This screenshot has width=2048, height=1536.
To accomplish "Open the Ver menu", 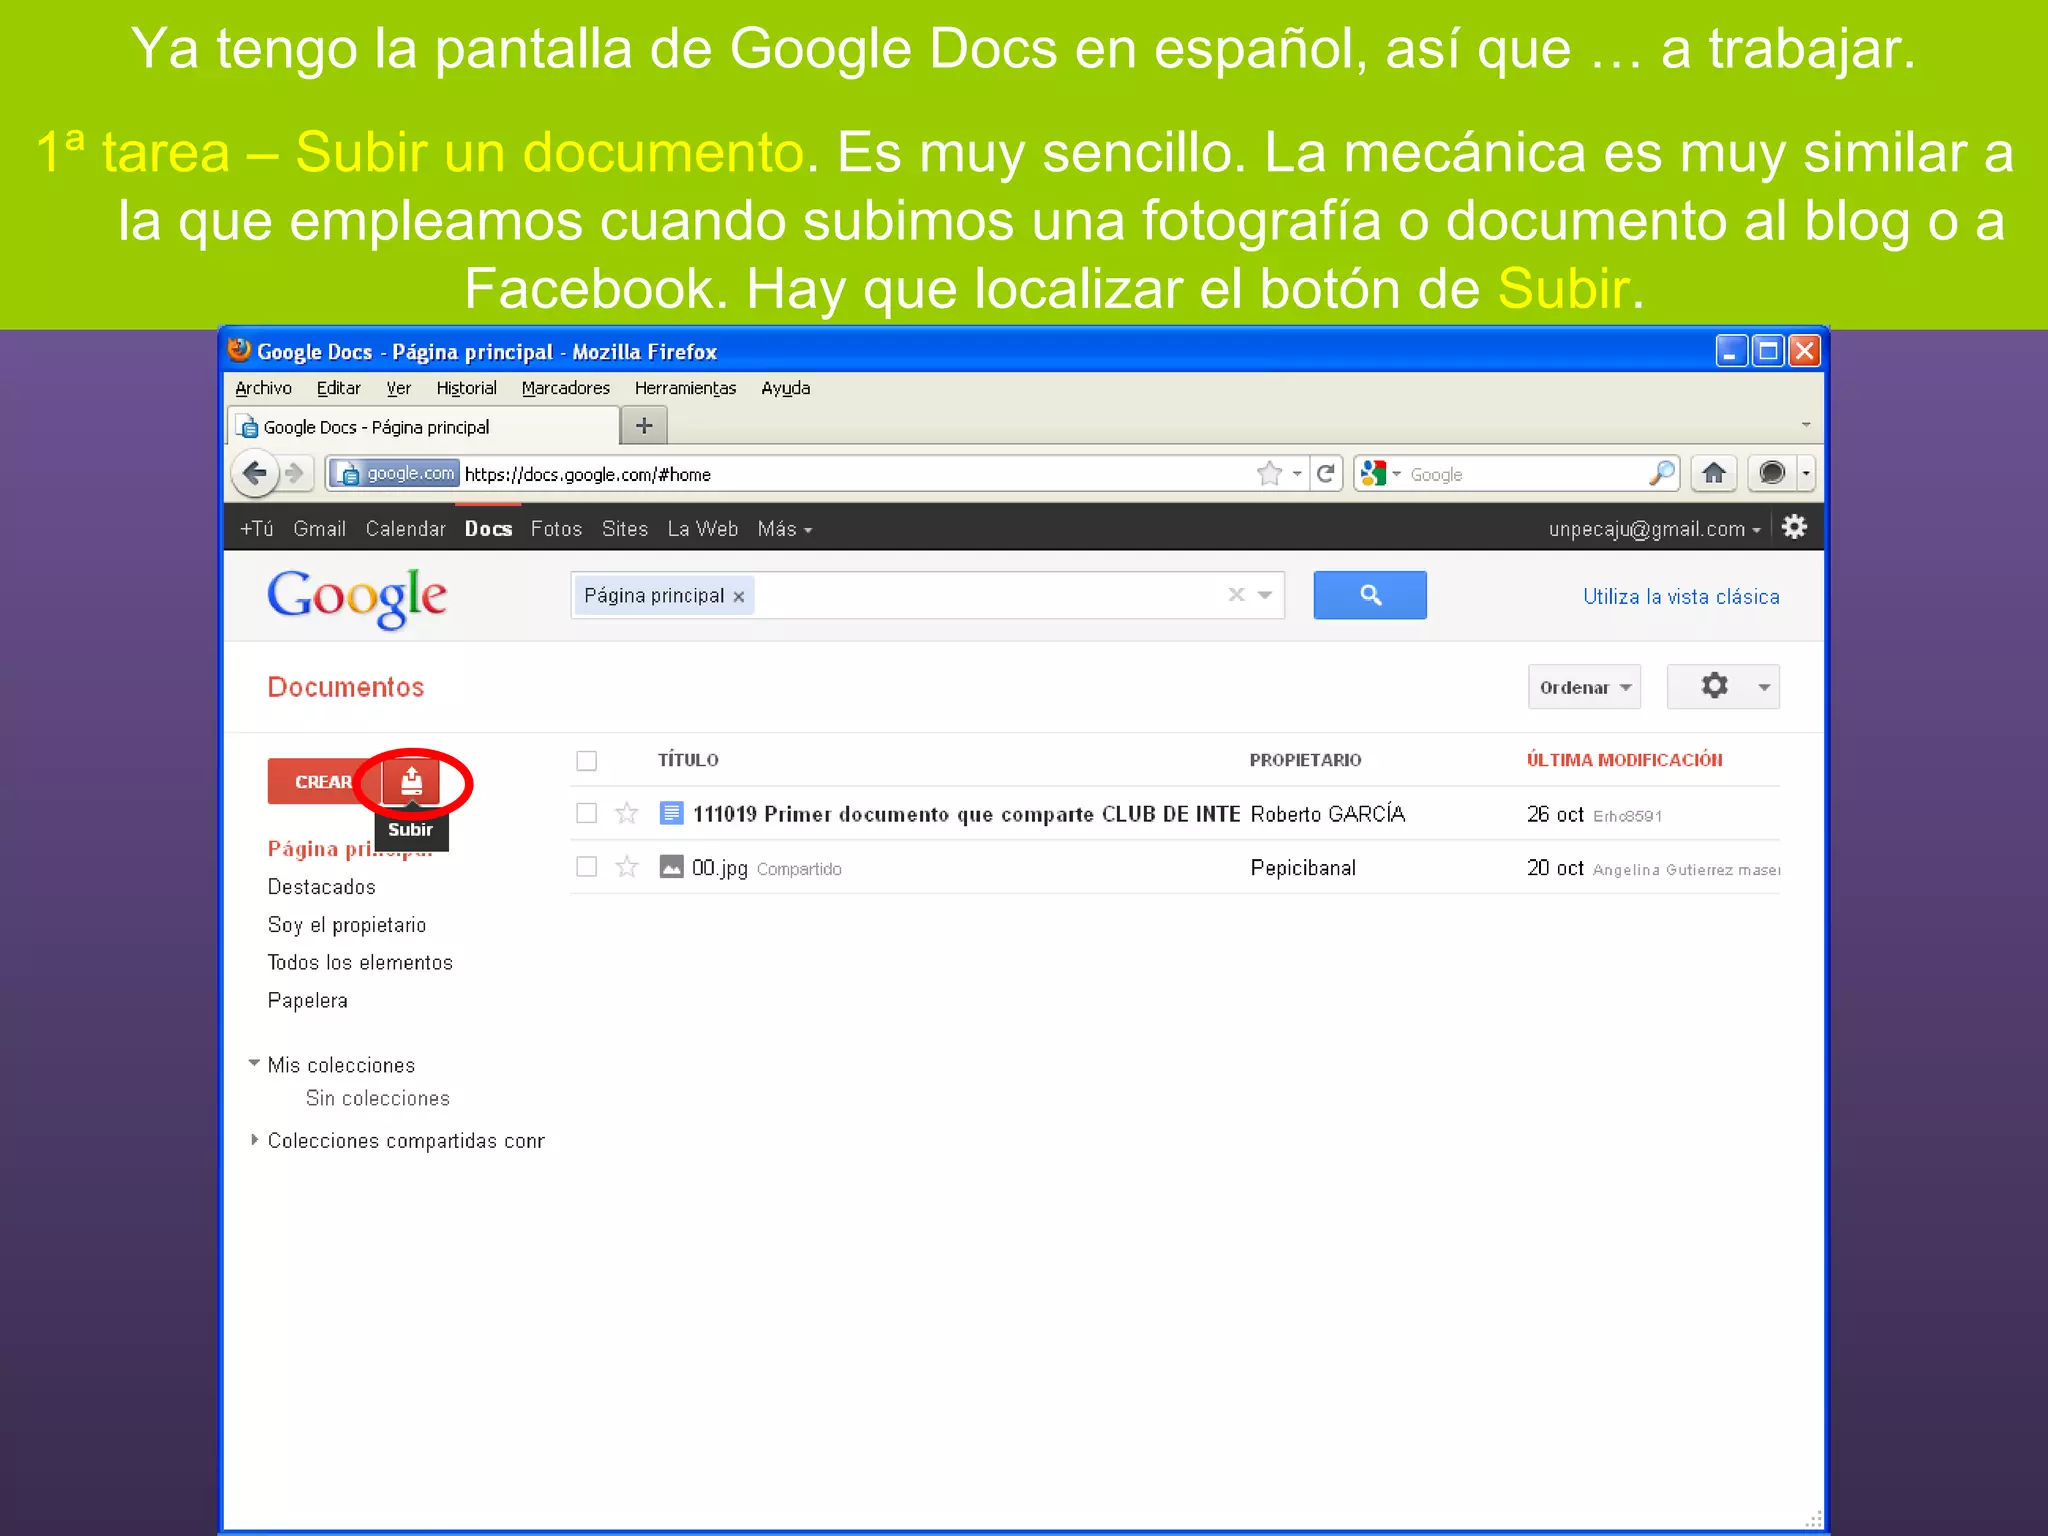I will coord(399,388).
